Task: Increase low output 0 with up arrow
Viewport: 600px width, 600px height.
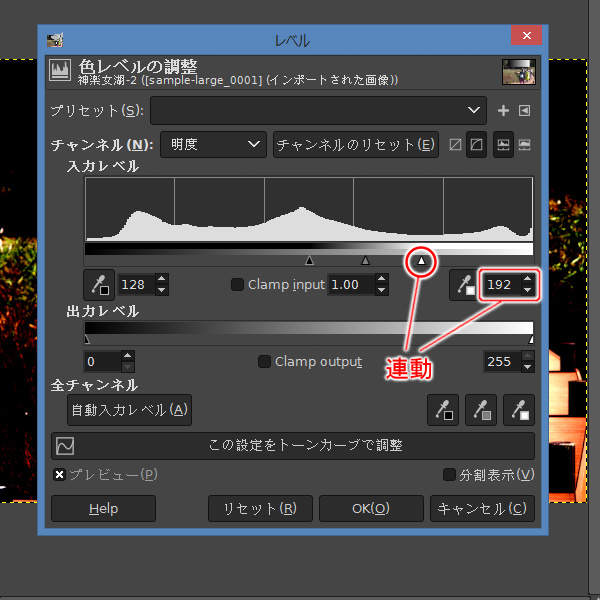Action: 128,356
